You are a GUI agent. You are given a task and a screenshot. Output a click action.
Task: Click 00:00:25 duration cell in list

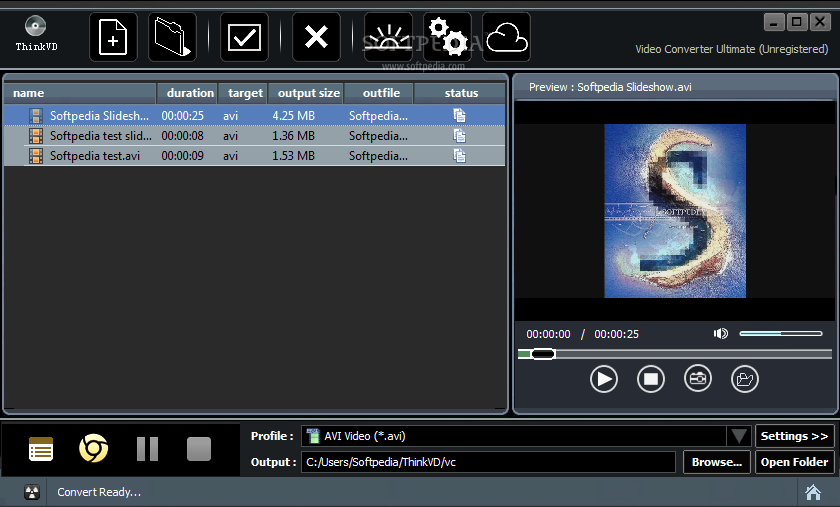[183, 116]
